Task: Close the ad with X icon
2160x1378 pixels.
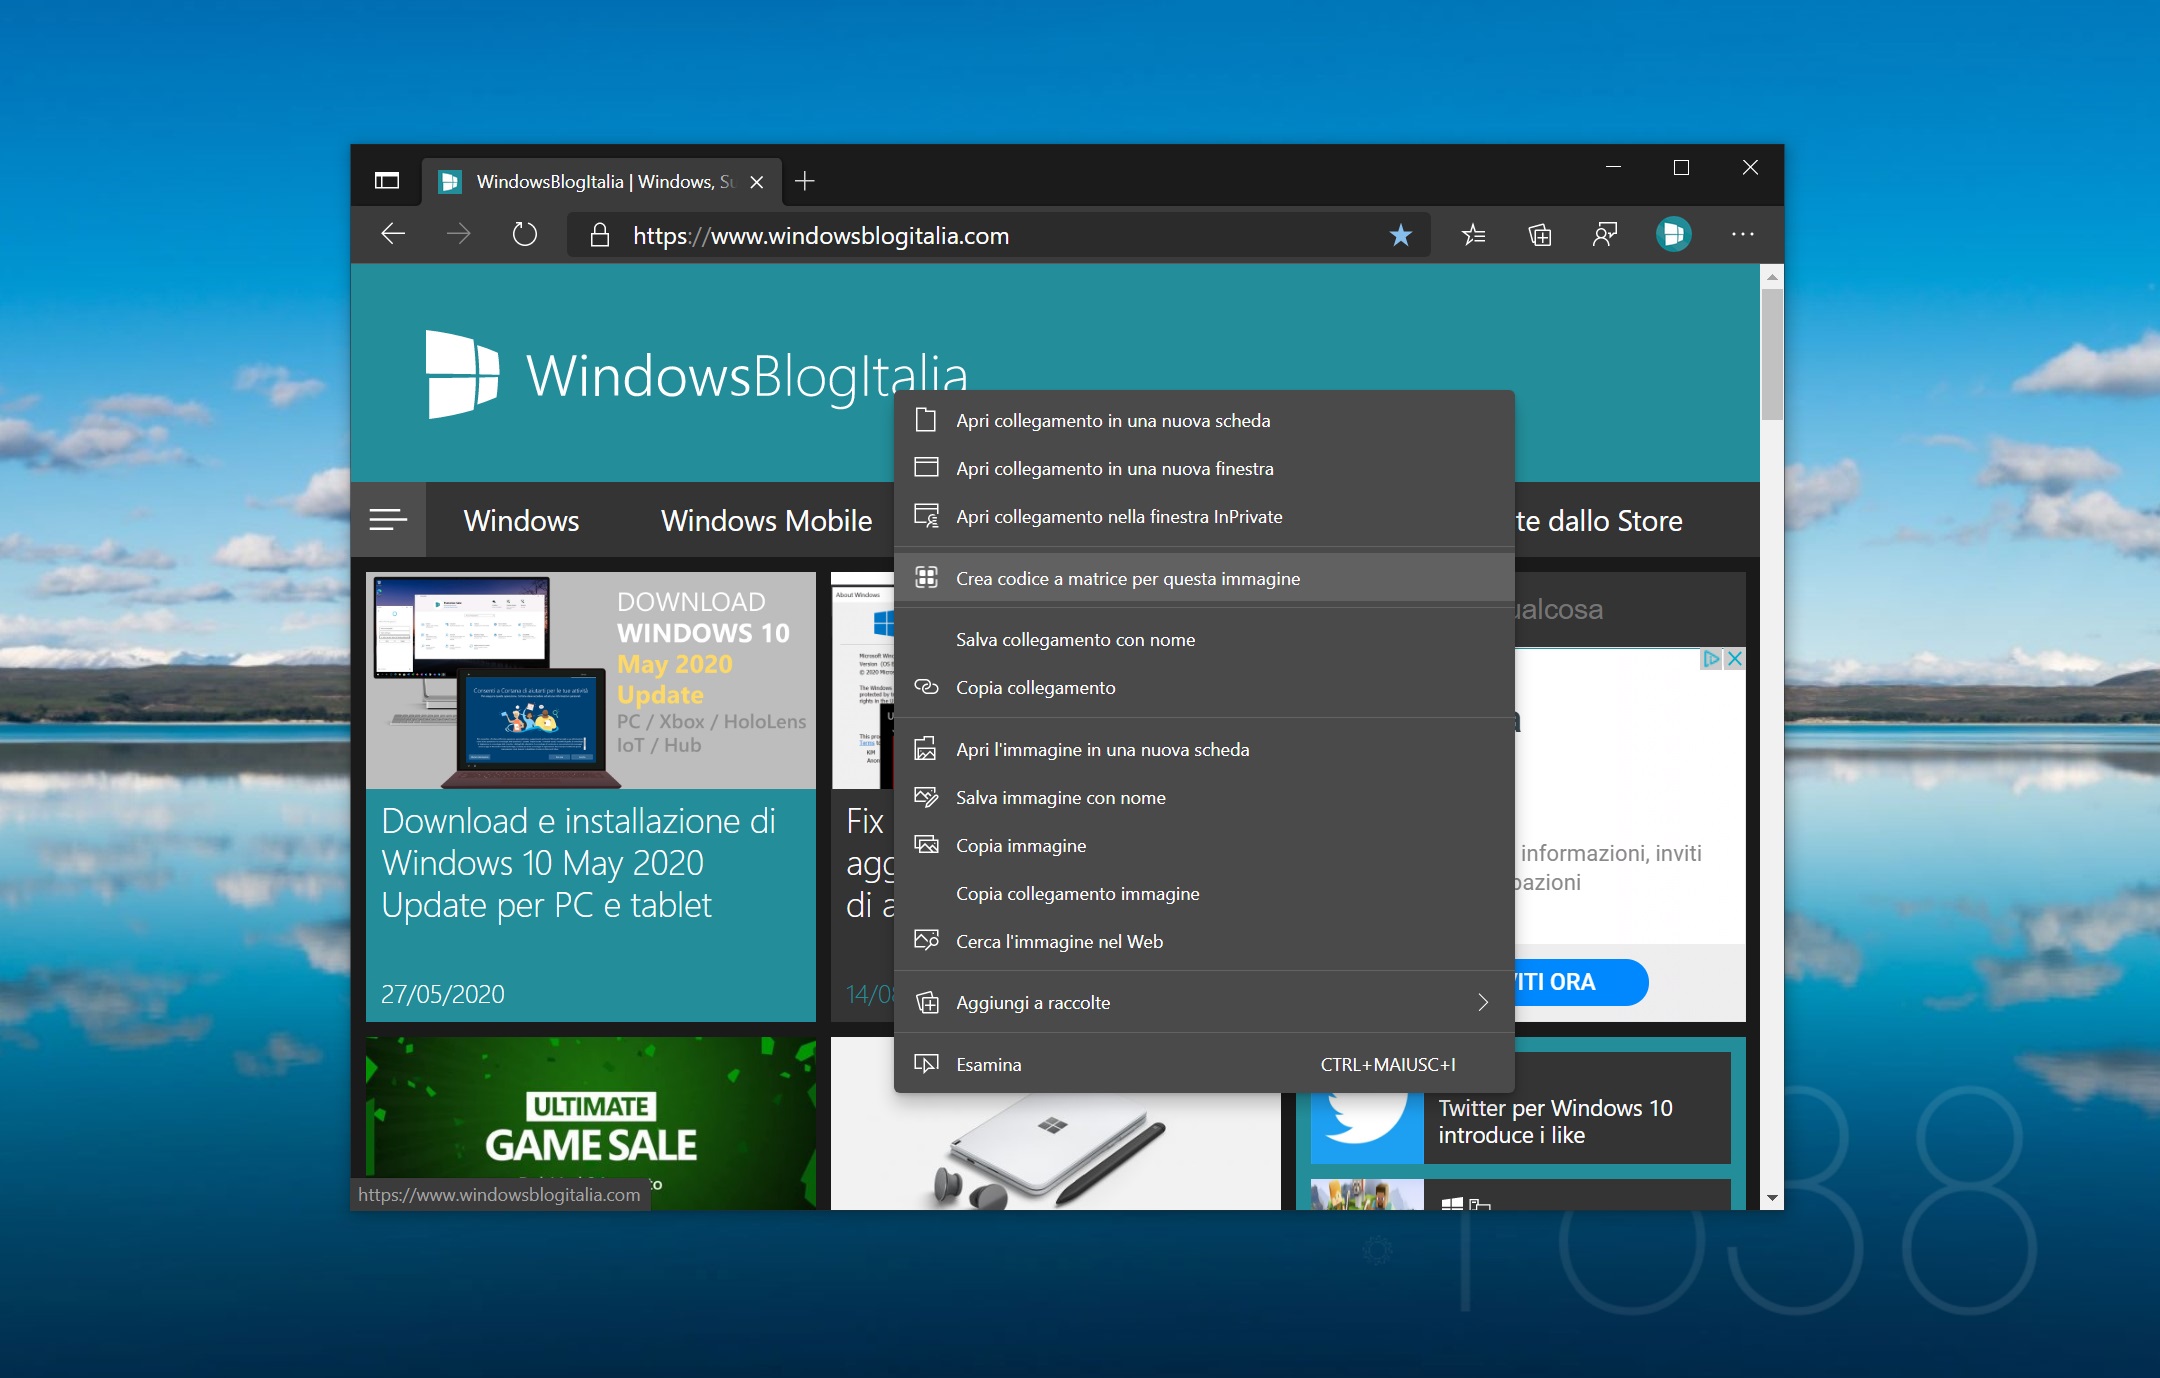Action: (x=1735, y=659)
